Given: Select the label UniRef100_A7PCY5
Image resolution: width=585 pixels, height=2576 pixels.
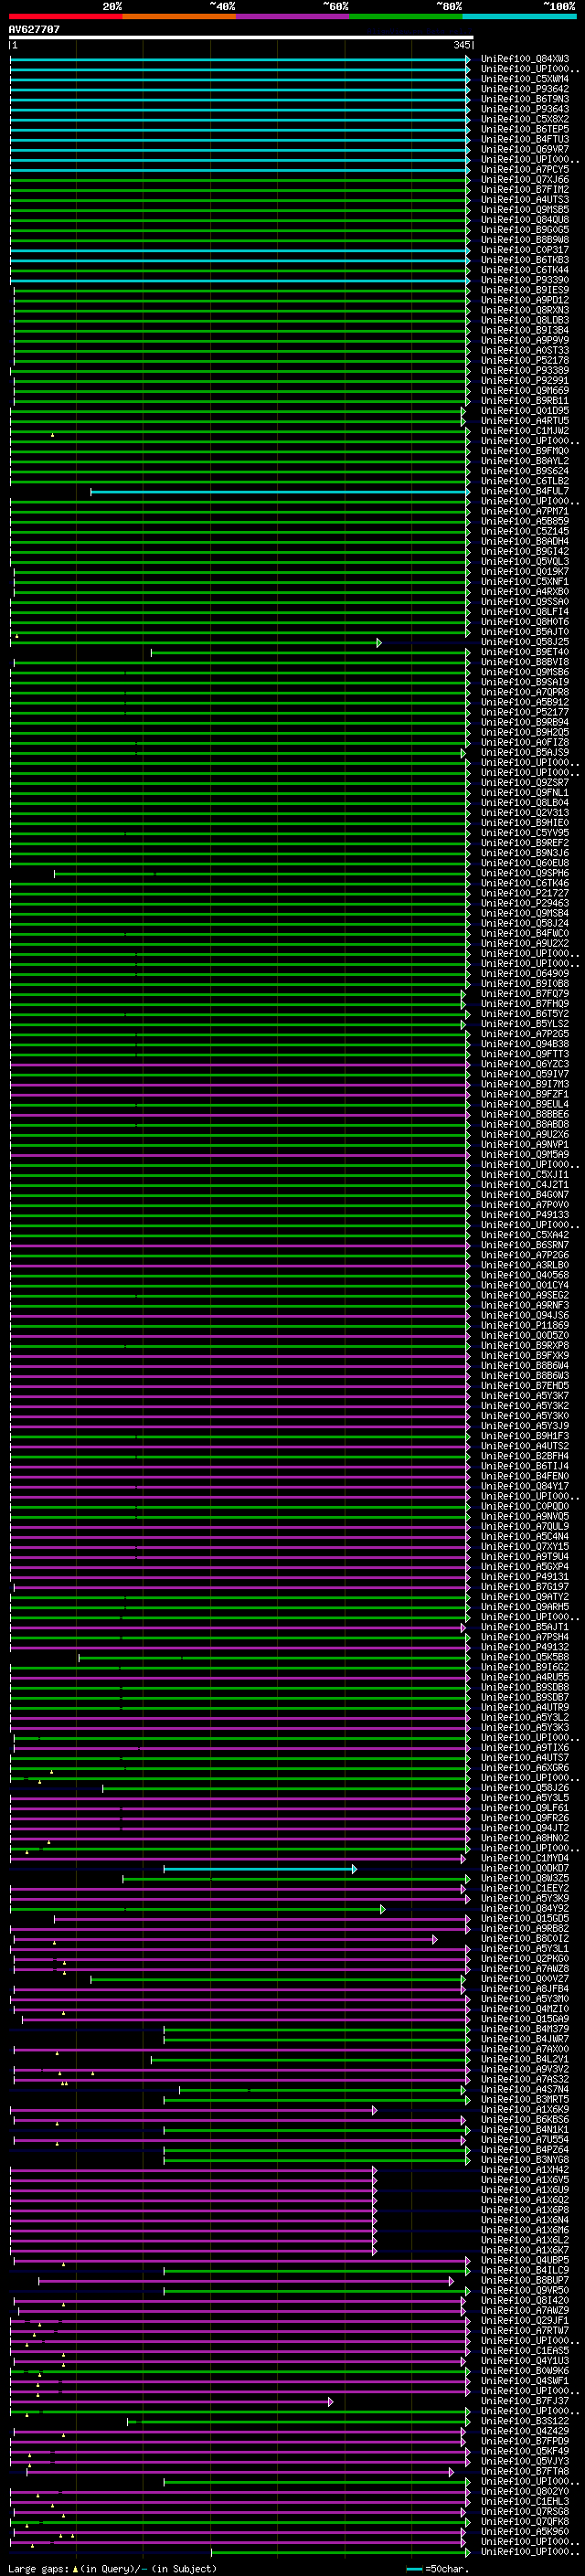Looking at the screenshot, I should tap(525, 170).
